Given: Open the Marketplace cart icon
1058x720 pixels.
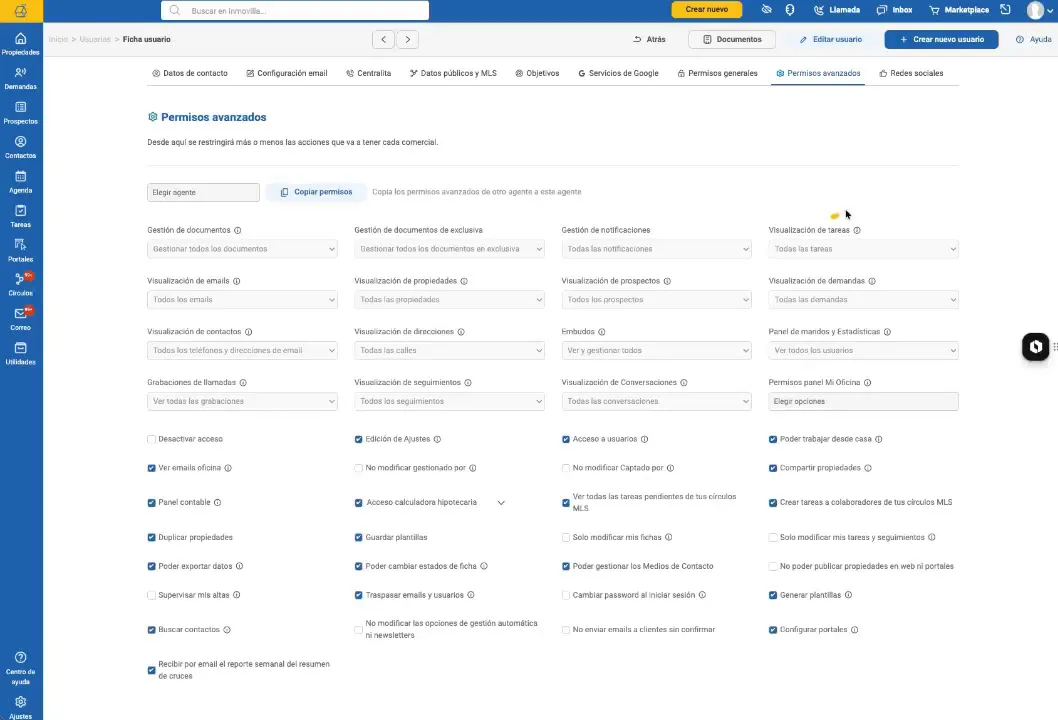Looking at the screenshot, I should pos(935,10).
